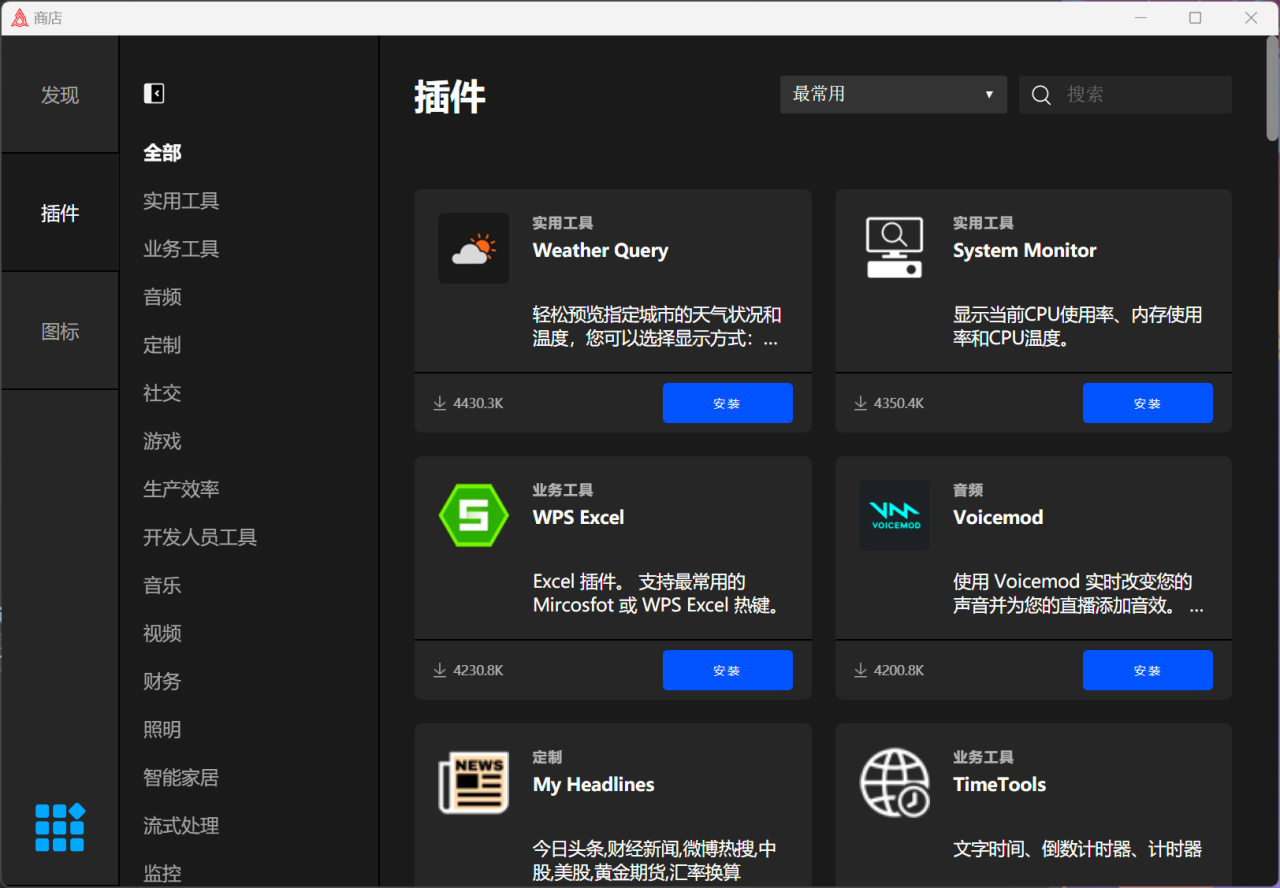Click the red app logo in title bar
1280x888 pixels.
19,18
